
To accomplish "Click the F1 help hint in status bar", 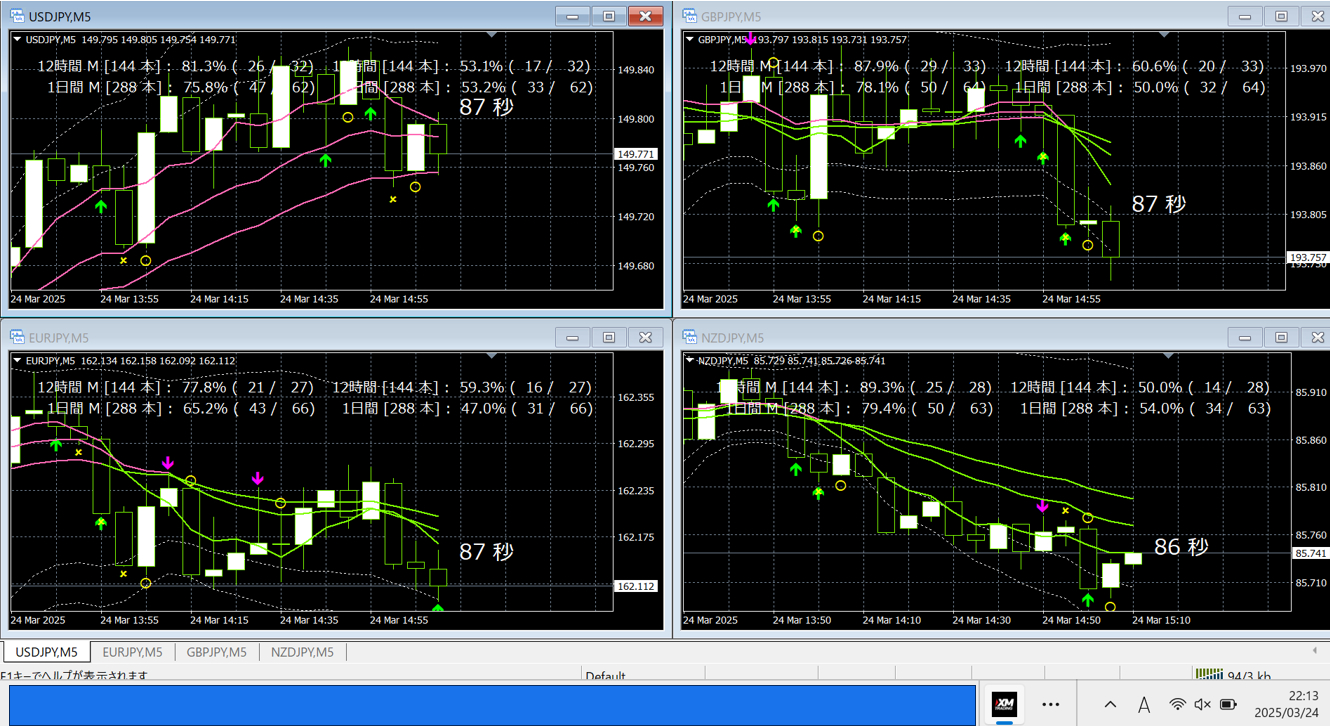I will 74,676.
